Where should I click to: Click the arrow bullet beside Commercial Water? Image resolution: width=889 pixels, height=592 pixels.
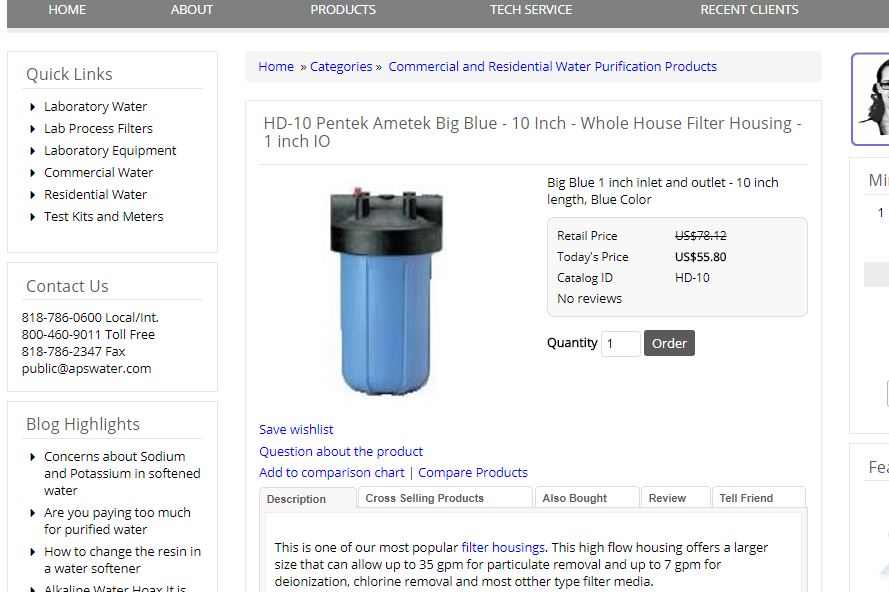[32, 173]
